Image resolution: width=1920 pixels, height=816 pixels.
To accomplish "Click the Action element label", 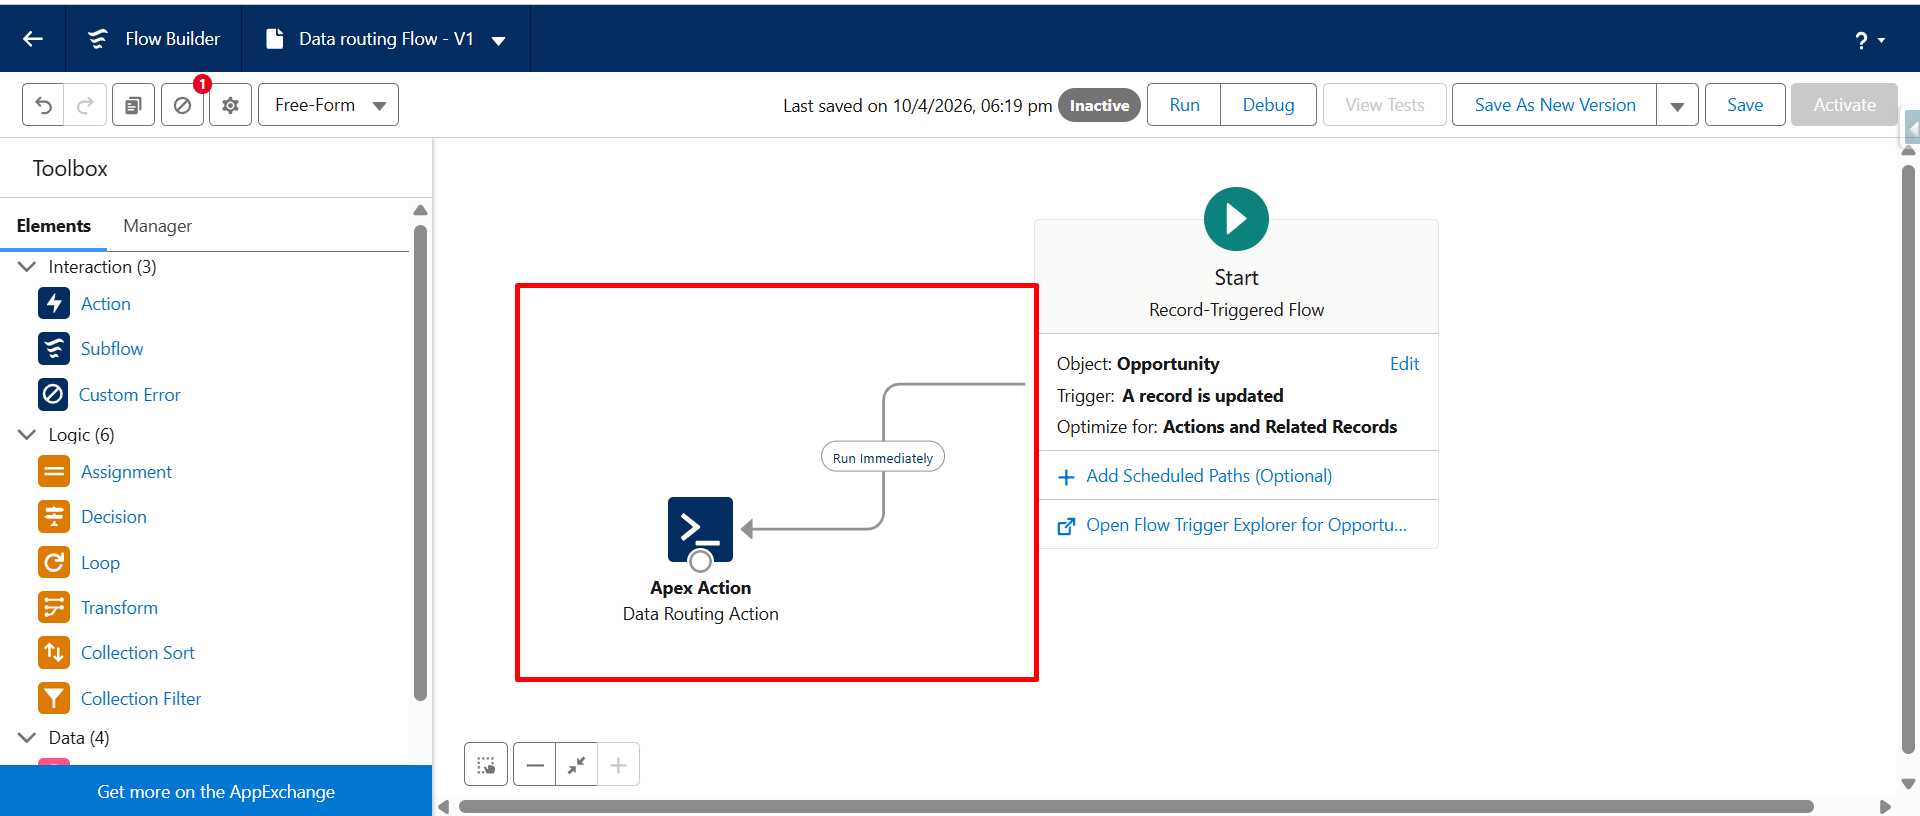I will [106, 304].
